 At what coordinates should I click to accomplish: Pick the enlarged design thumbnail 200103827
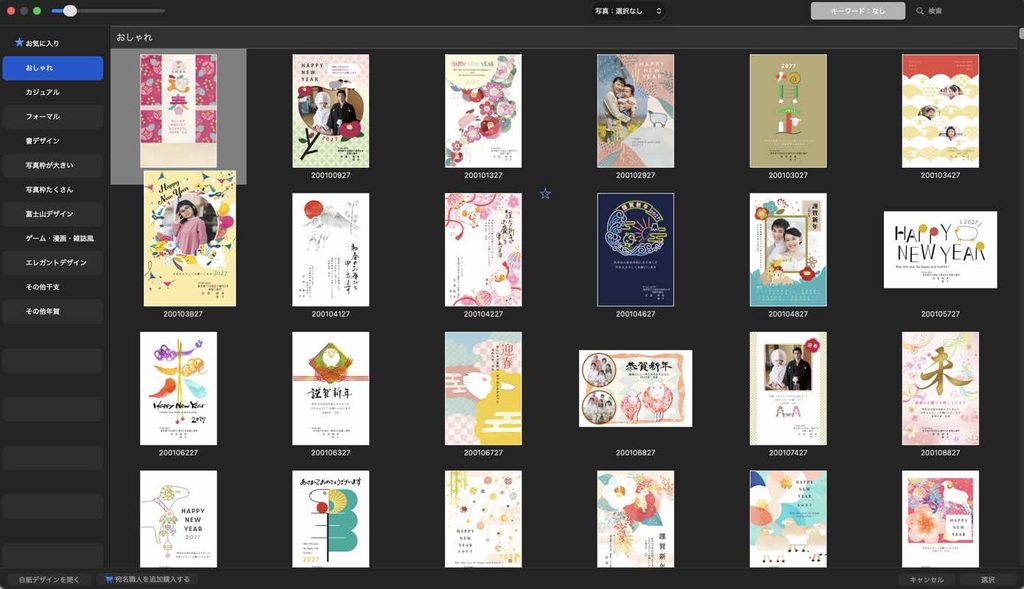(x=190, y=239)
